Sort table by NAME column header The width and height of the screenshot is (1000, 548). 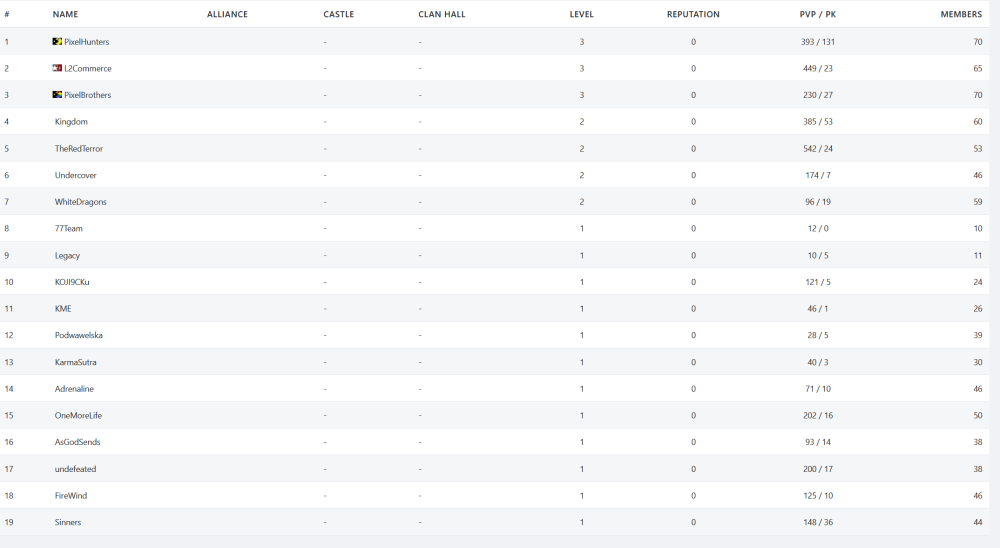tap(65, 15)
